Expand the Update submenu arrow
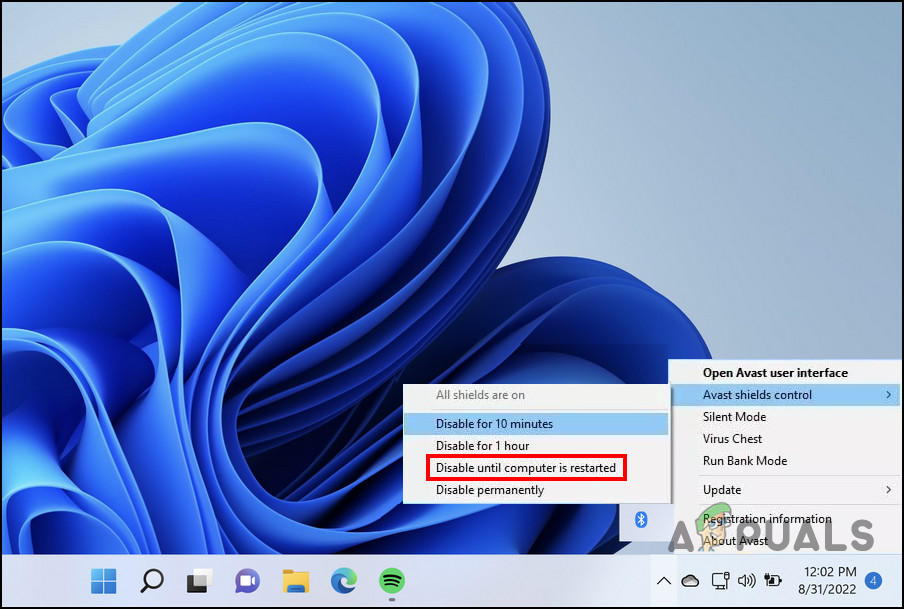Viewport: 904px width, 609px height. (x=887, y=490)
